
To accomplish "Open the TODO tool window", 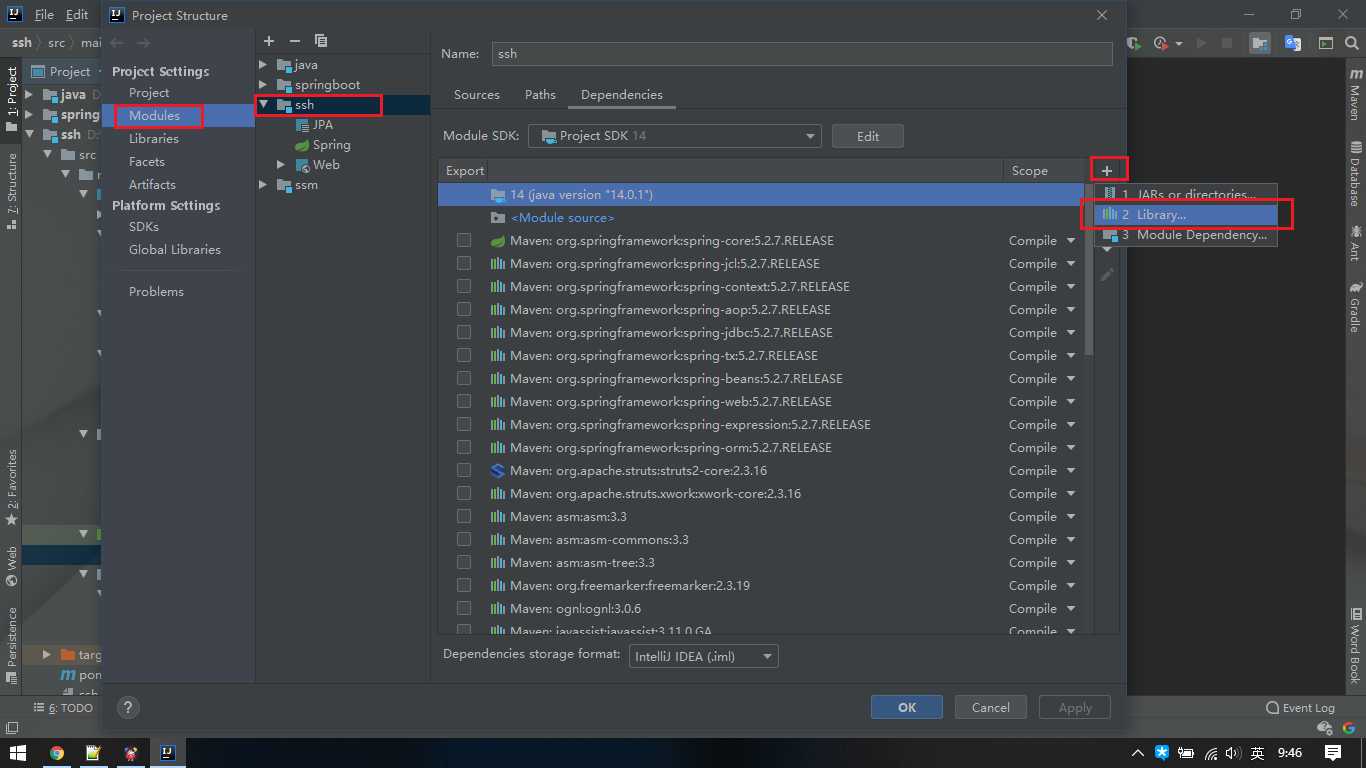I will pyautogui.click(x=63, y=707).
